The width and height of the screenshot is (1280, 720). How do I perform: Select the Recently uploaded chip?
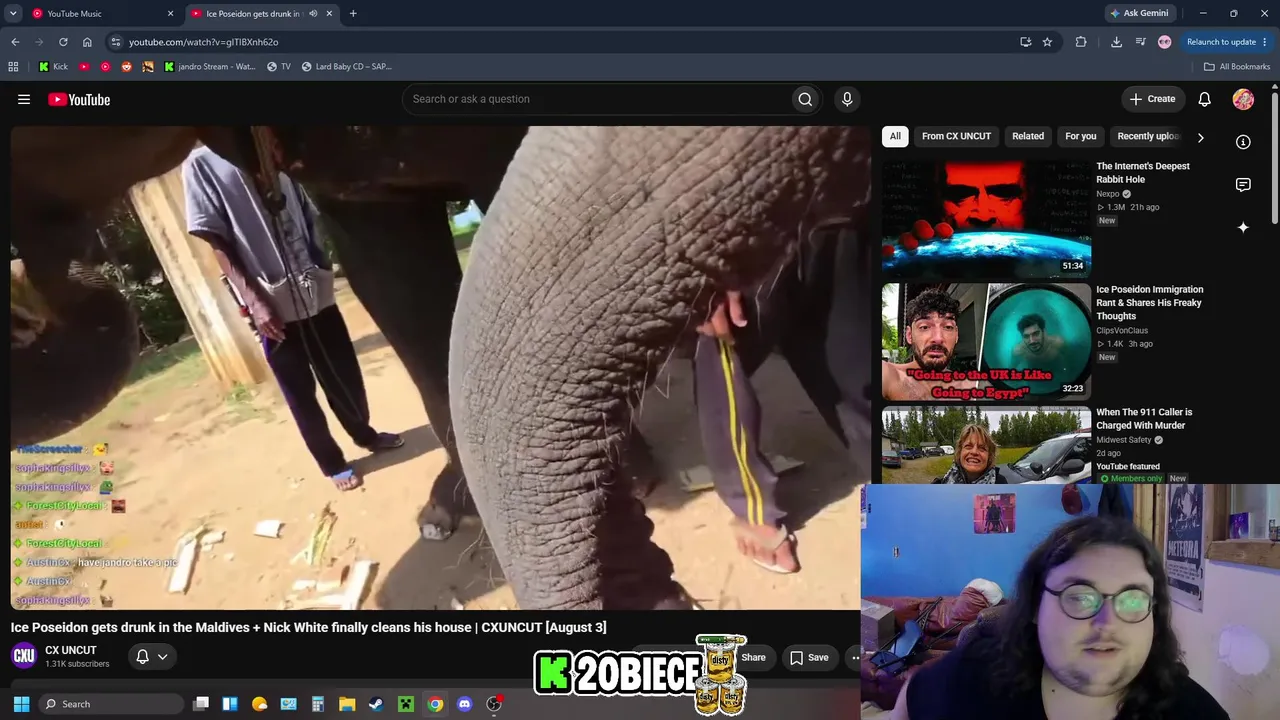(1148, 137)
